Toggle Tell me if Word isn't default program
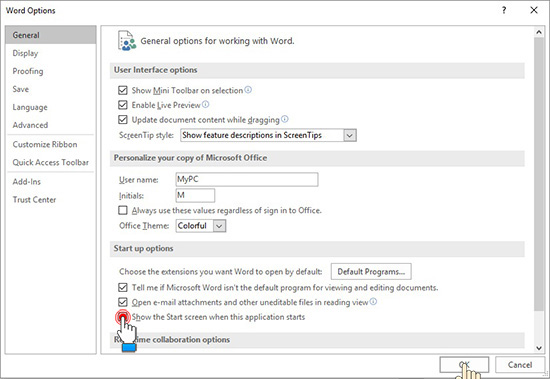 tap(123, 288)
